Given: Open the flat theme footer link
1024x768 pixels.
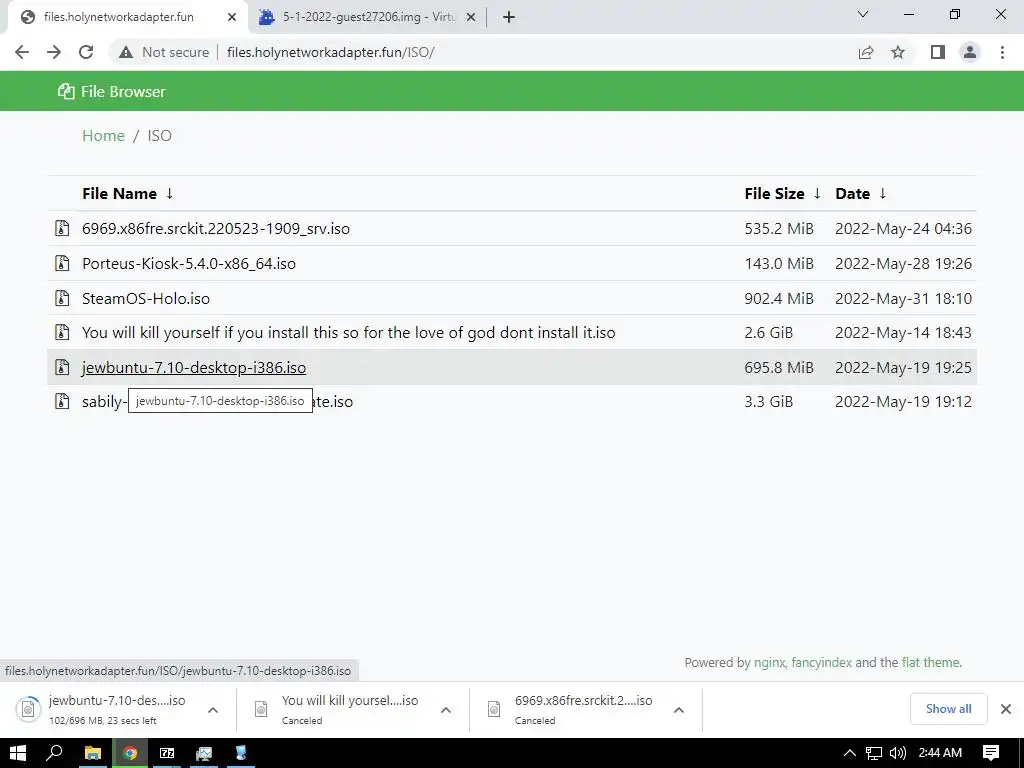Looking at the screenshot, I should coord(931,662).
